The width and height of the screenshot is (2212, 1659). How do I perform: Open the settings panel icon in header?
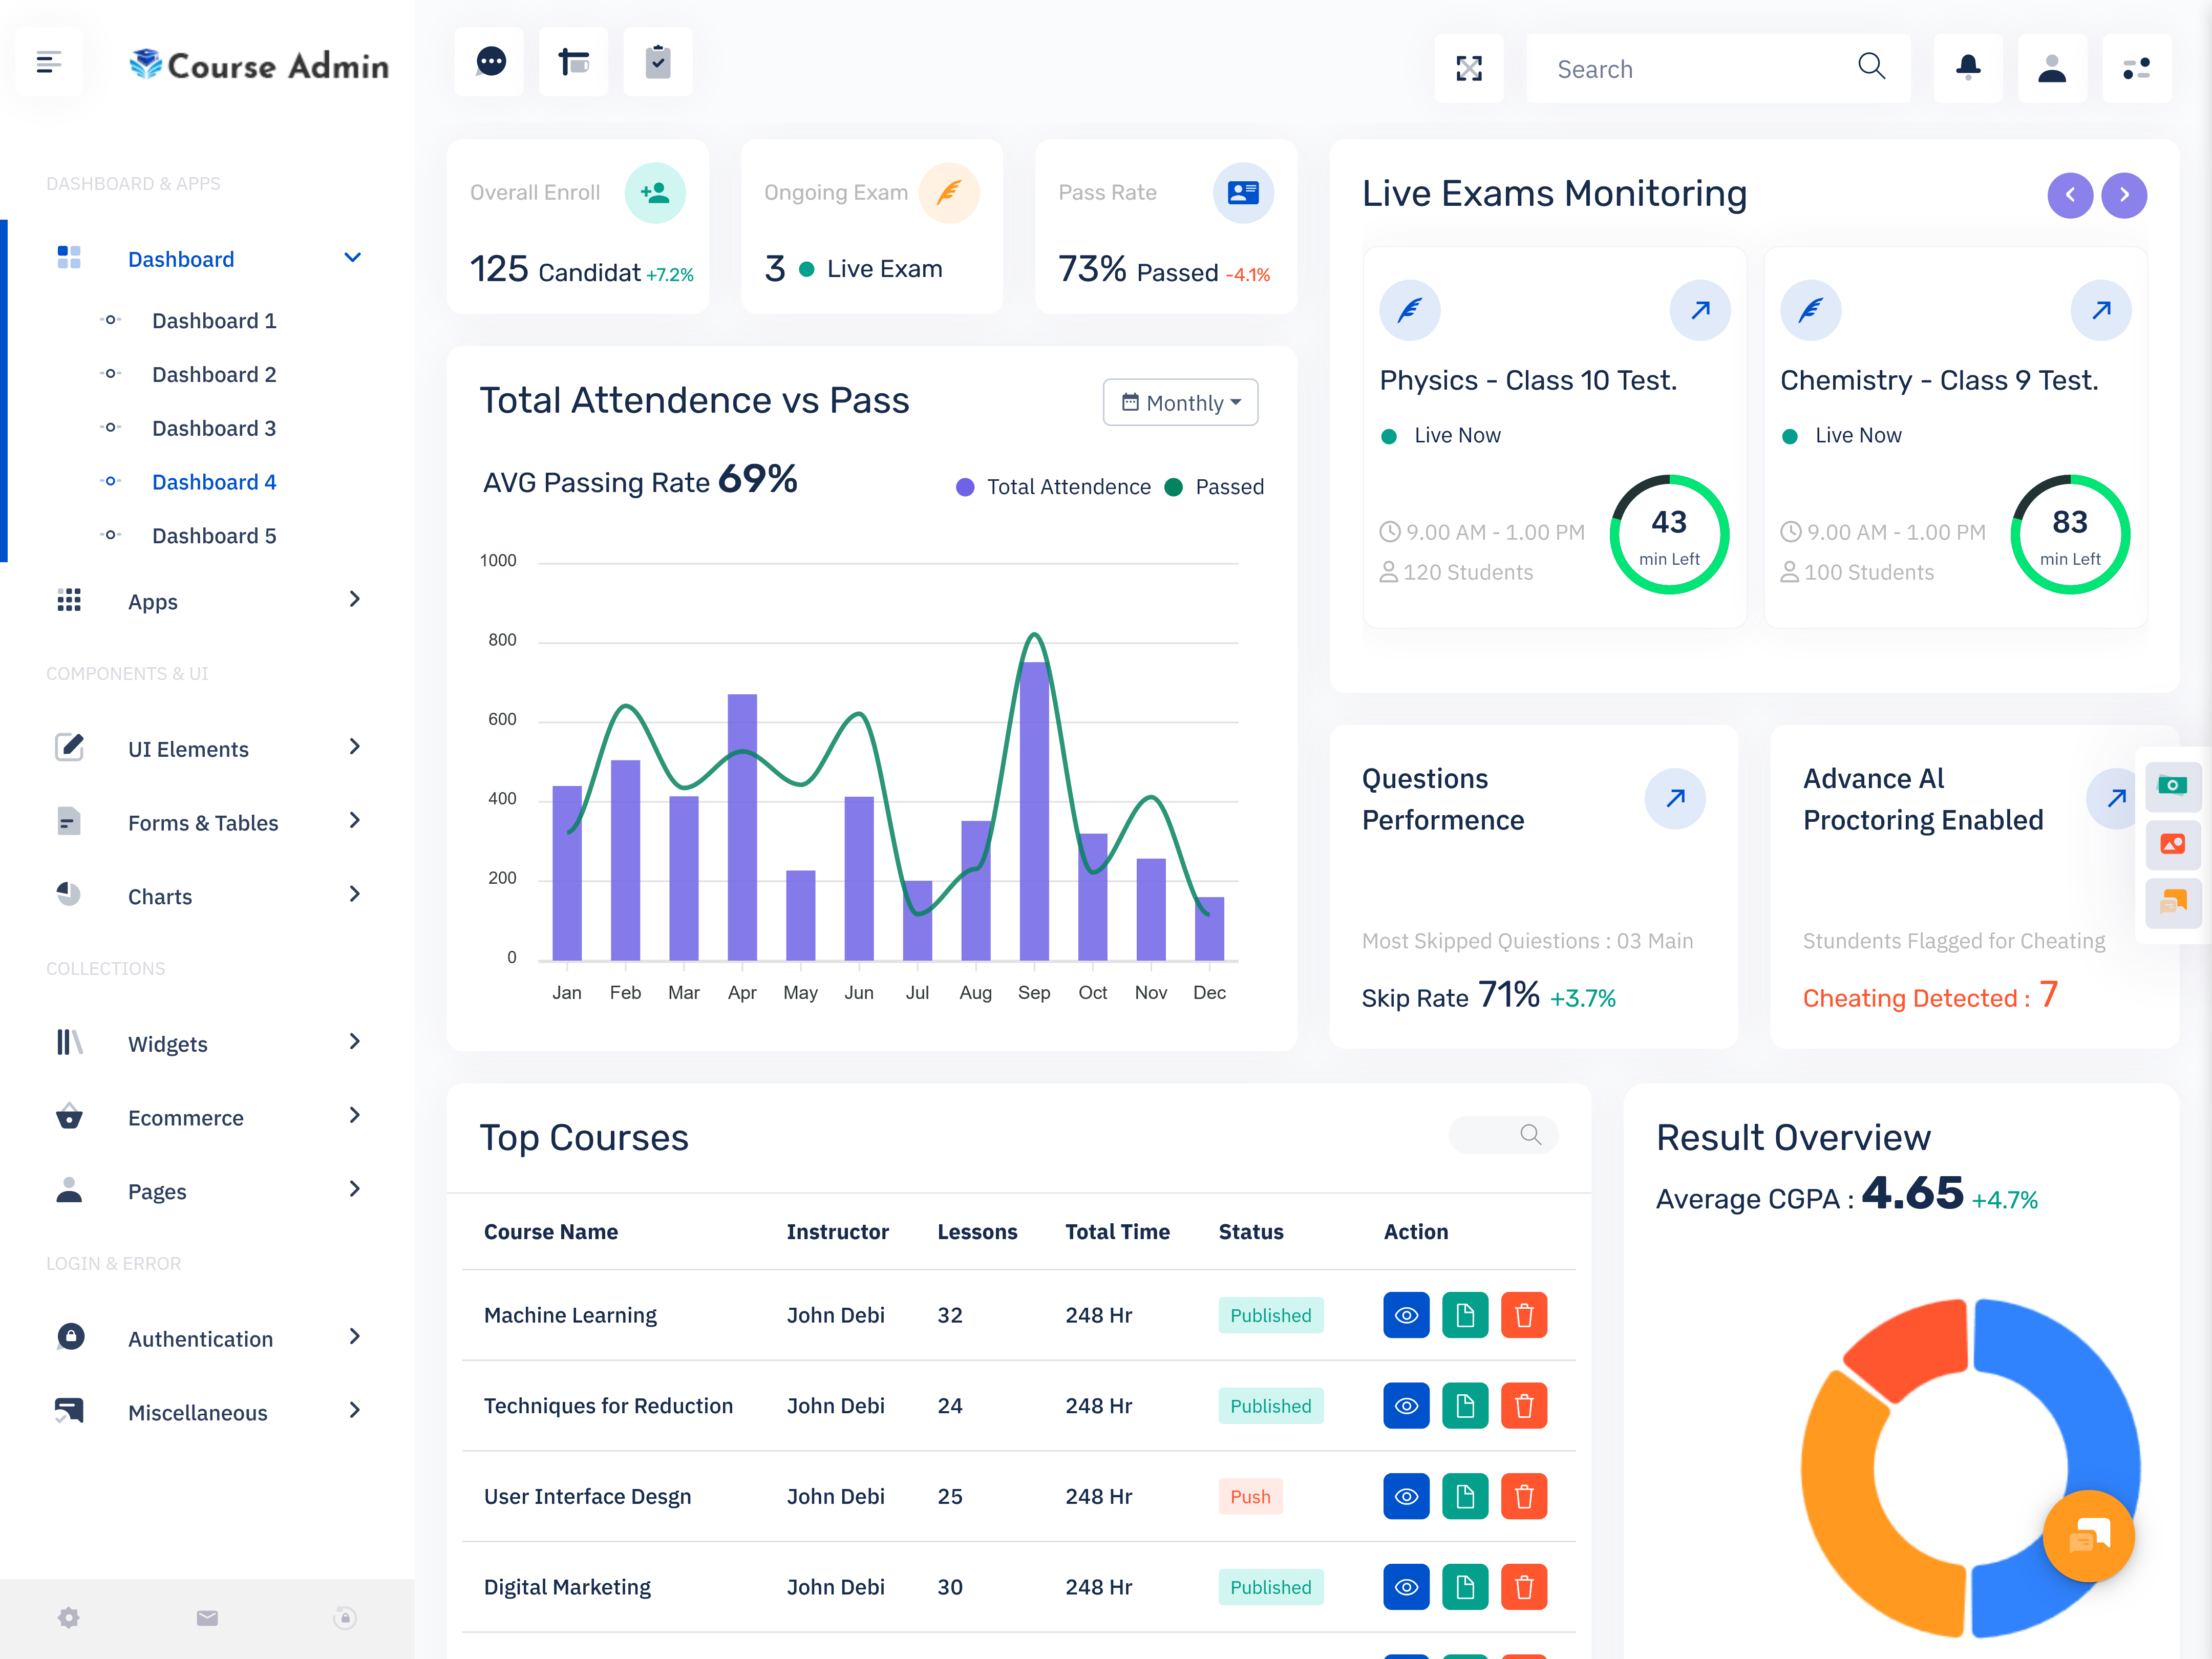click(2137, 68)
